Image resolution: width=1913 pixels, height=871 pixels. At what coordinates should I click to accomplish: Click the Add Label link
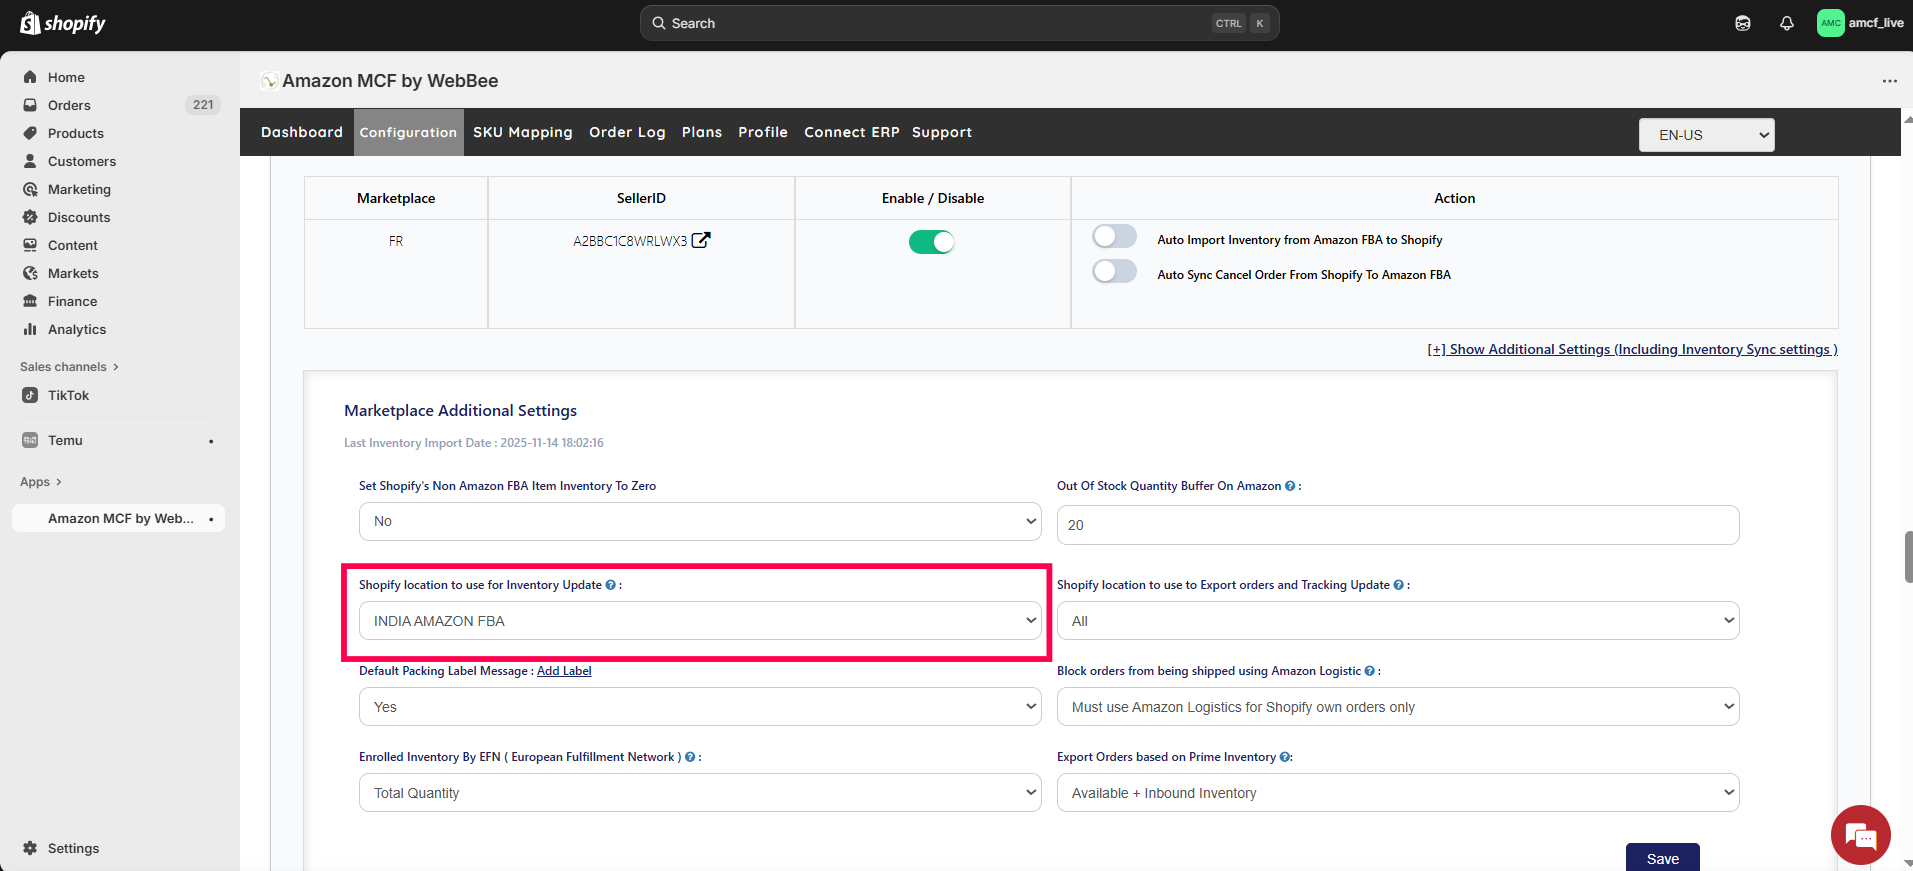(564, 671)
